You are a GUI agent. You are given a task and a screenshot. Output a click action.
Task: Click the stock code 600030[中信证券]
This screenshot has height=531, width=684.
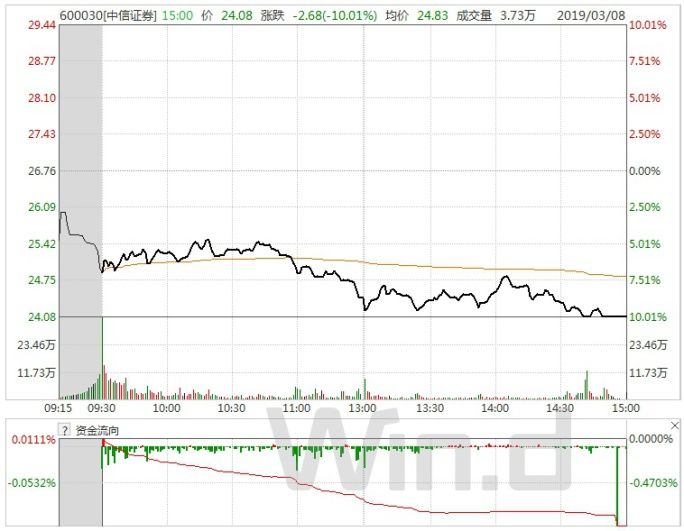(x=108, y=16)
